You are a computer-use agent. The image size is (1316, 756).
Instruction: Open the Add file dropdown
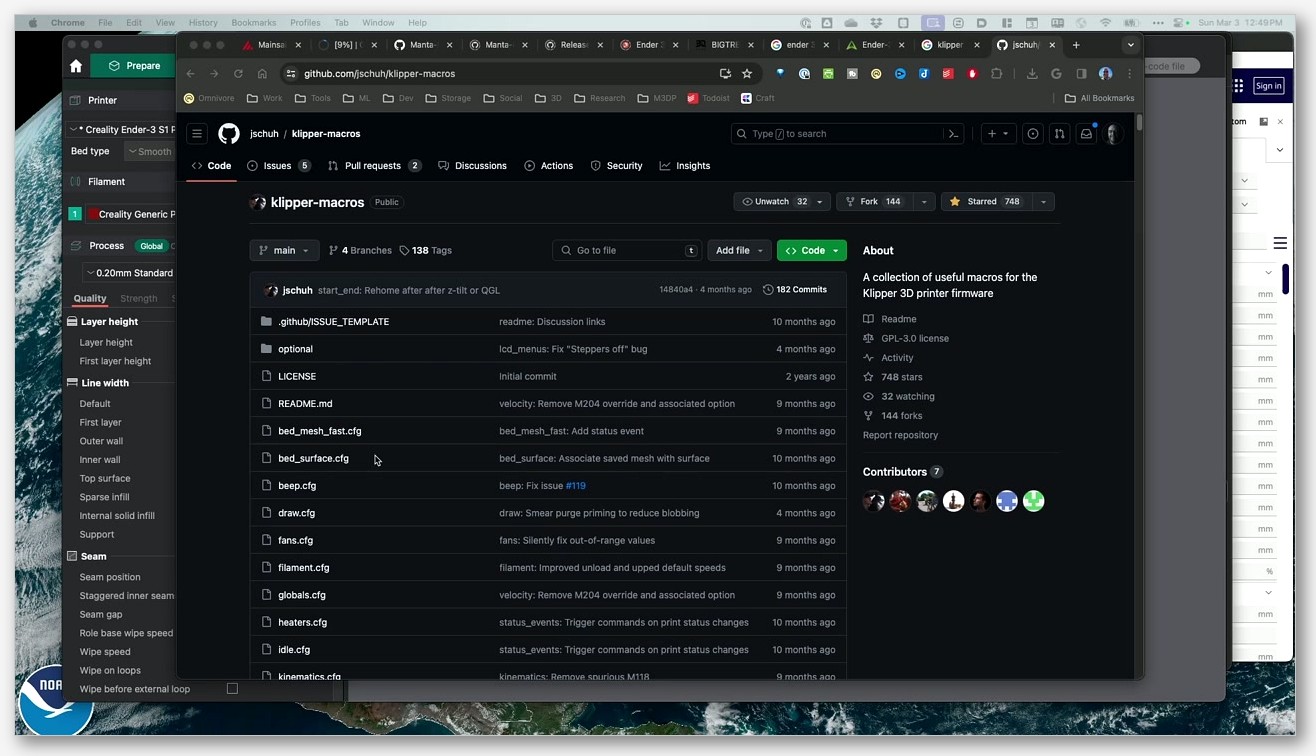739,250
